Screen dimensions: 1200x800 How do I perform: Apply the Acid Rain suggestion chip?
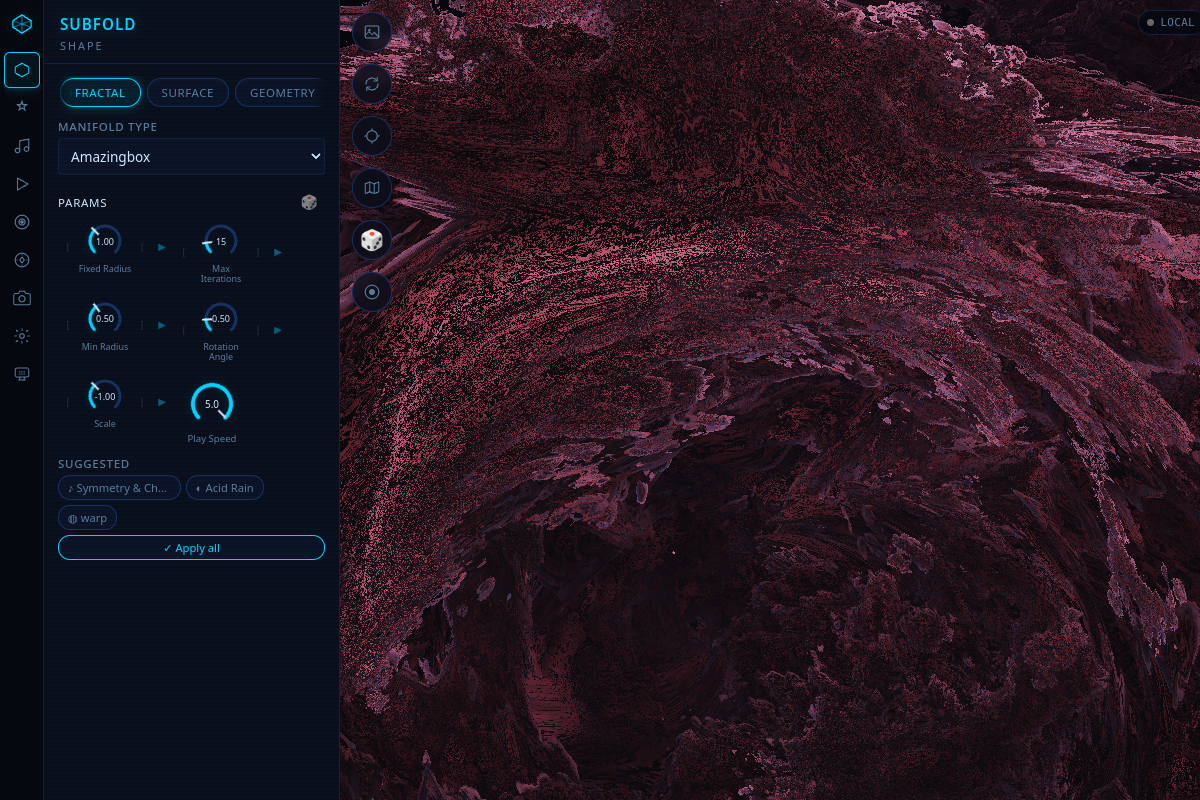click(x=225, y=488)
